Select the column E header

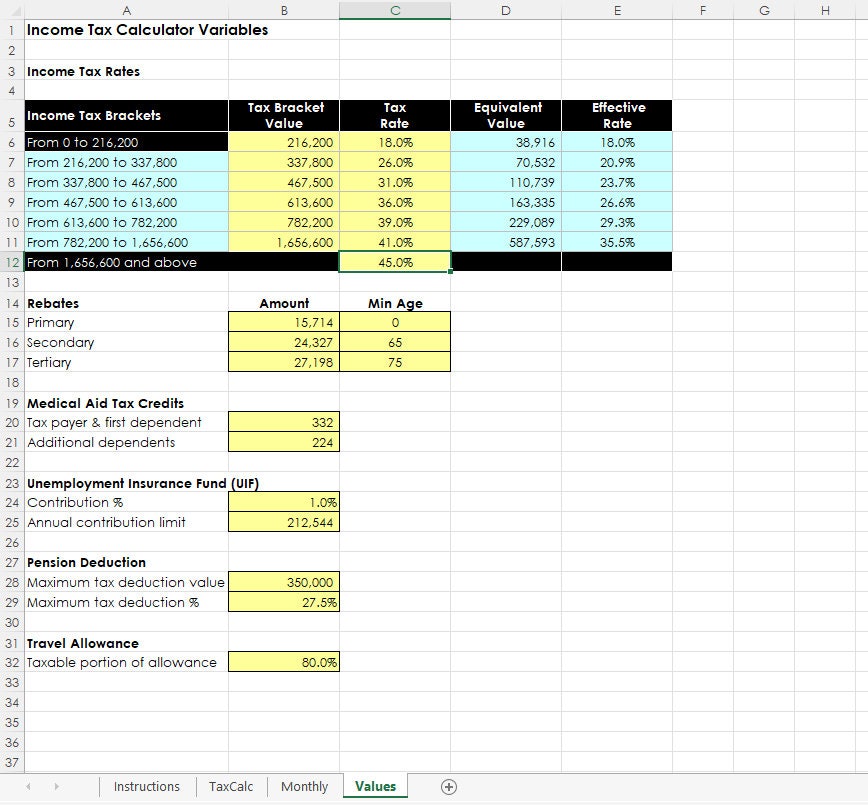(x=618, y=11)
